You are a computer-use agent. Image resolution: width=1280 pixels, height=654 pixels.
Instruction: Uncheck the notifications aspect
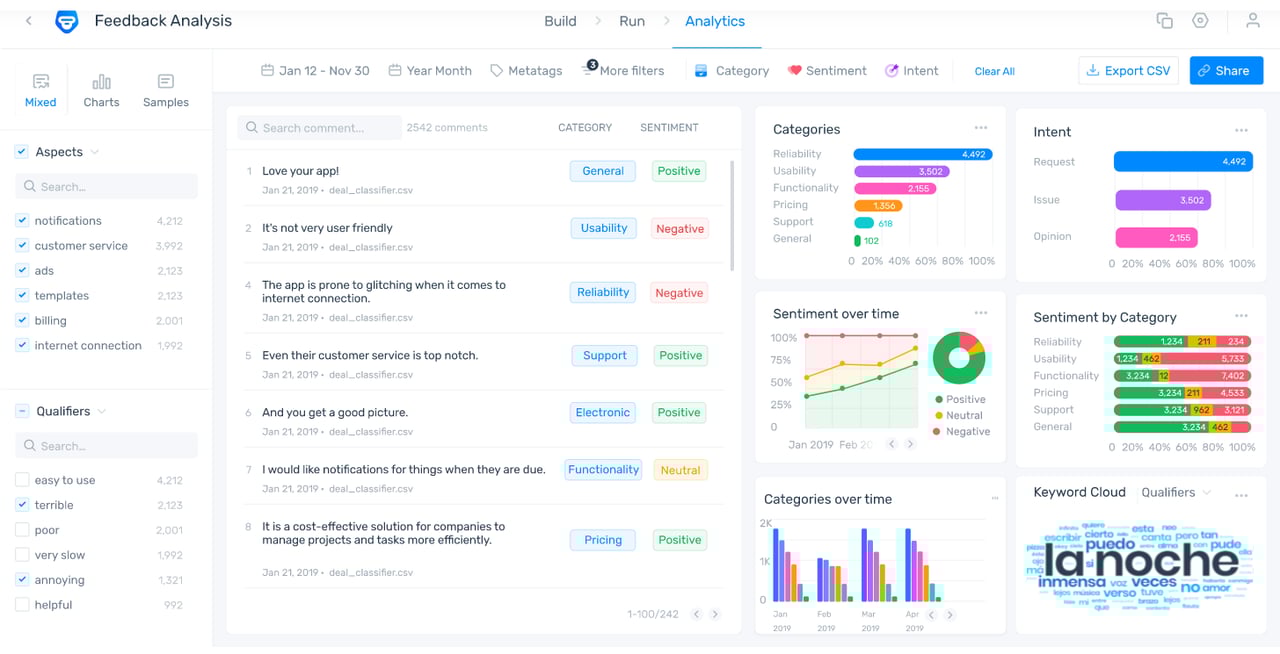(x=22, y=220)
